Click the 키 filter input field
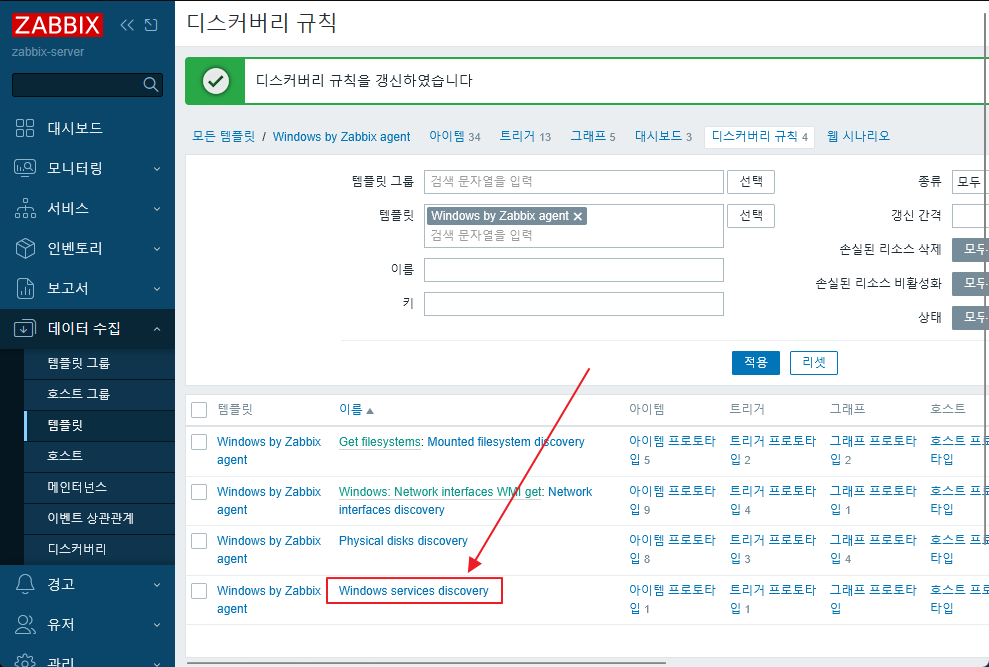This screenshot has width=989, height=667. (573, 304)
